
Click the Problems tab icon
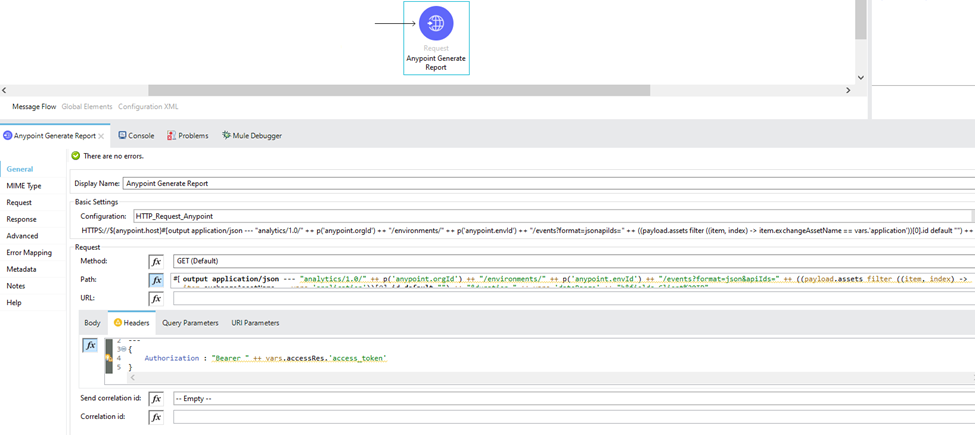pos(171,135)
